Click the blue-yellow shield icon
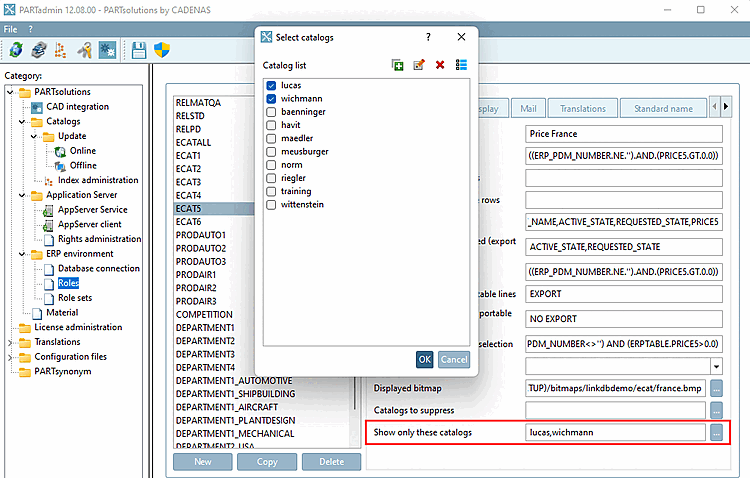The height and width of the screenshot is (478, 750). tap(162, 50)
